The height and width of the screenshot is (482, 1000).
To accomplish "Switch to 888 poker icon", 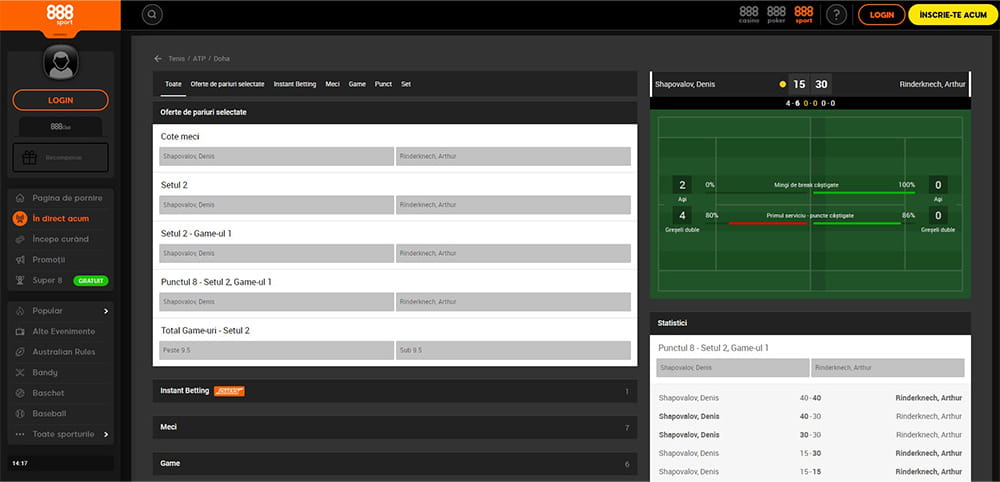I will (x=776, y=14).
